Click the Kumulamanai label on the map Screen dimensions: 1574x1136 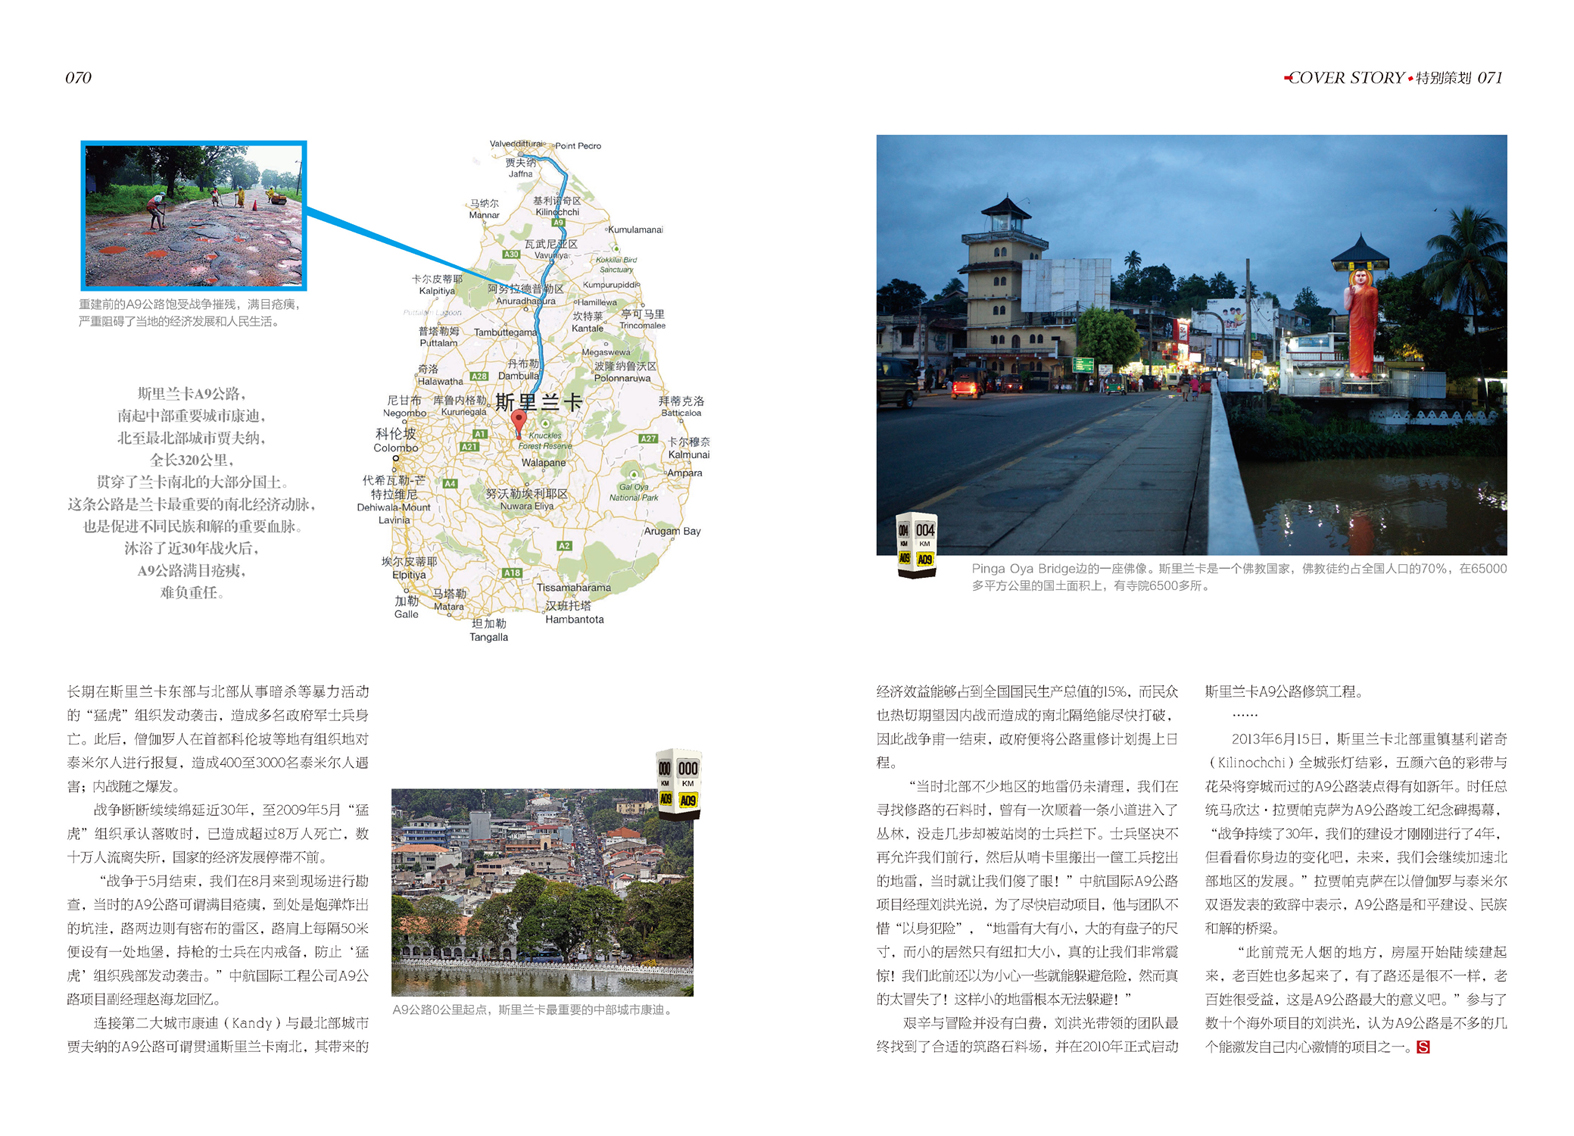tap(635, 230)
